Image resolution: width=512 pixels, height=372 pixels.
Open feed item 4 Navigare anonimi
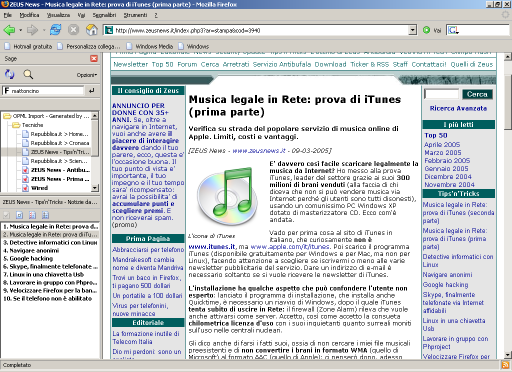coord(31,250)
